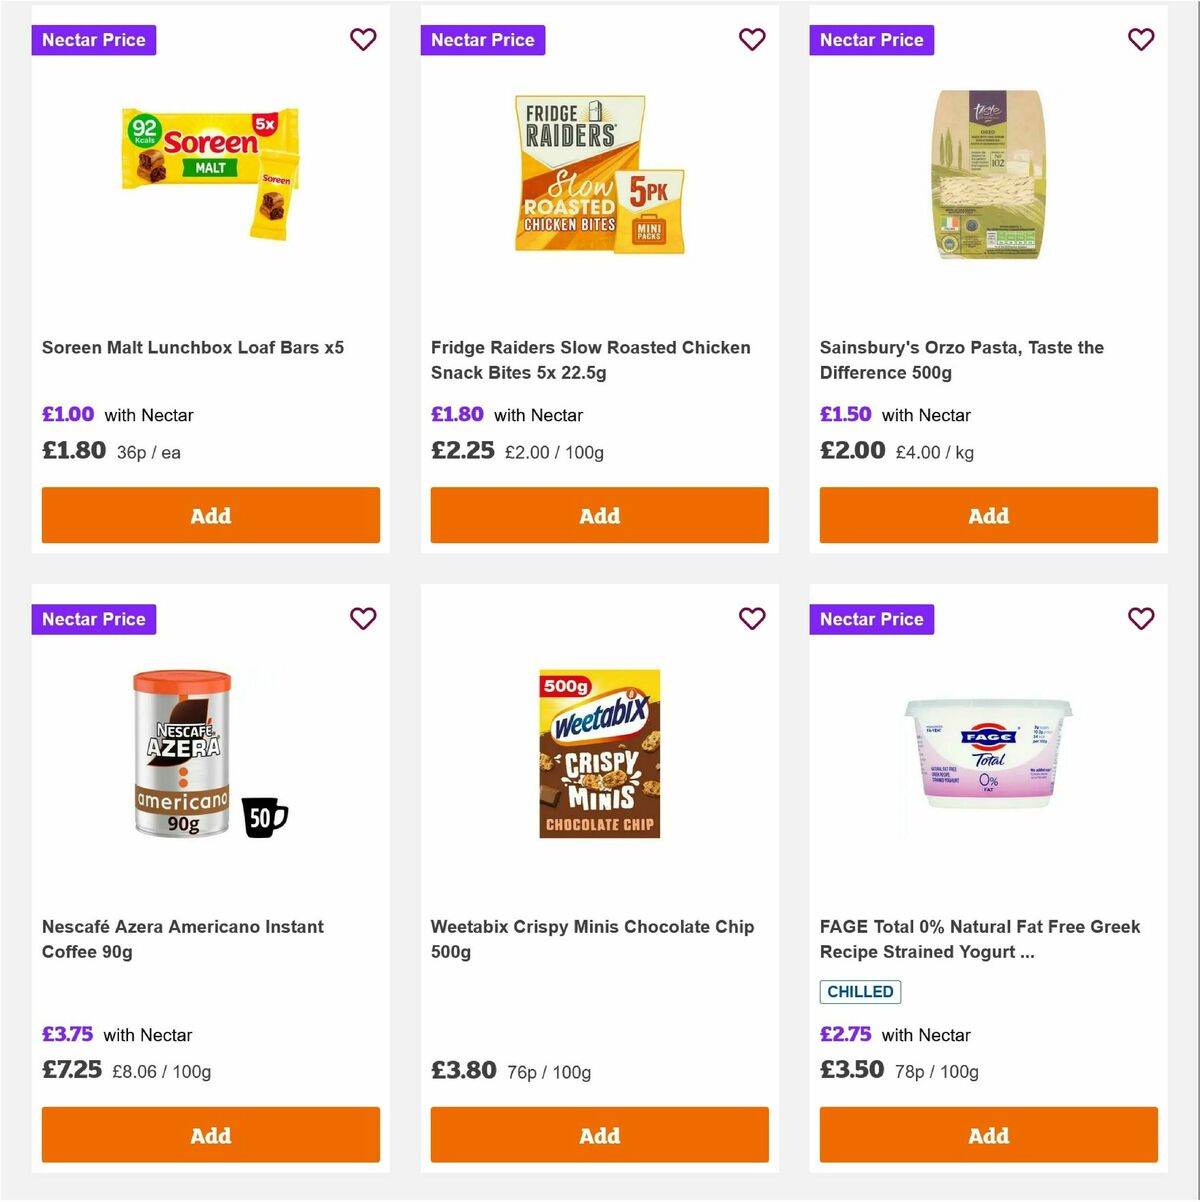Add Weetabix Crispy Minis to trolley
This screenshot has height=1202, width=1200.
pos(599,1135)
